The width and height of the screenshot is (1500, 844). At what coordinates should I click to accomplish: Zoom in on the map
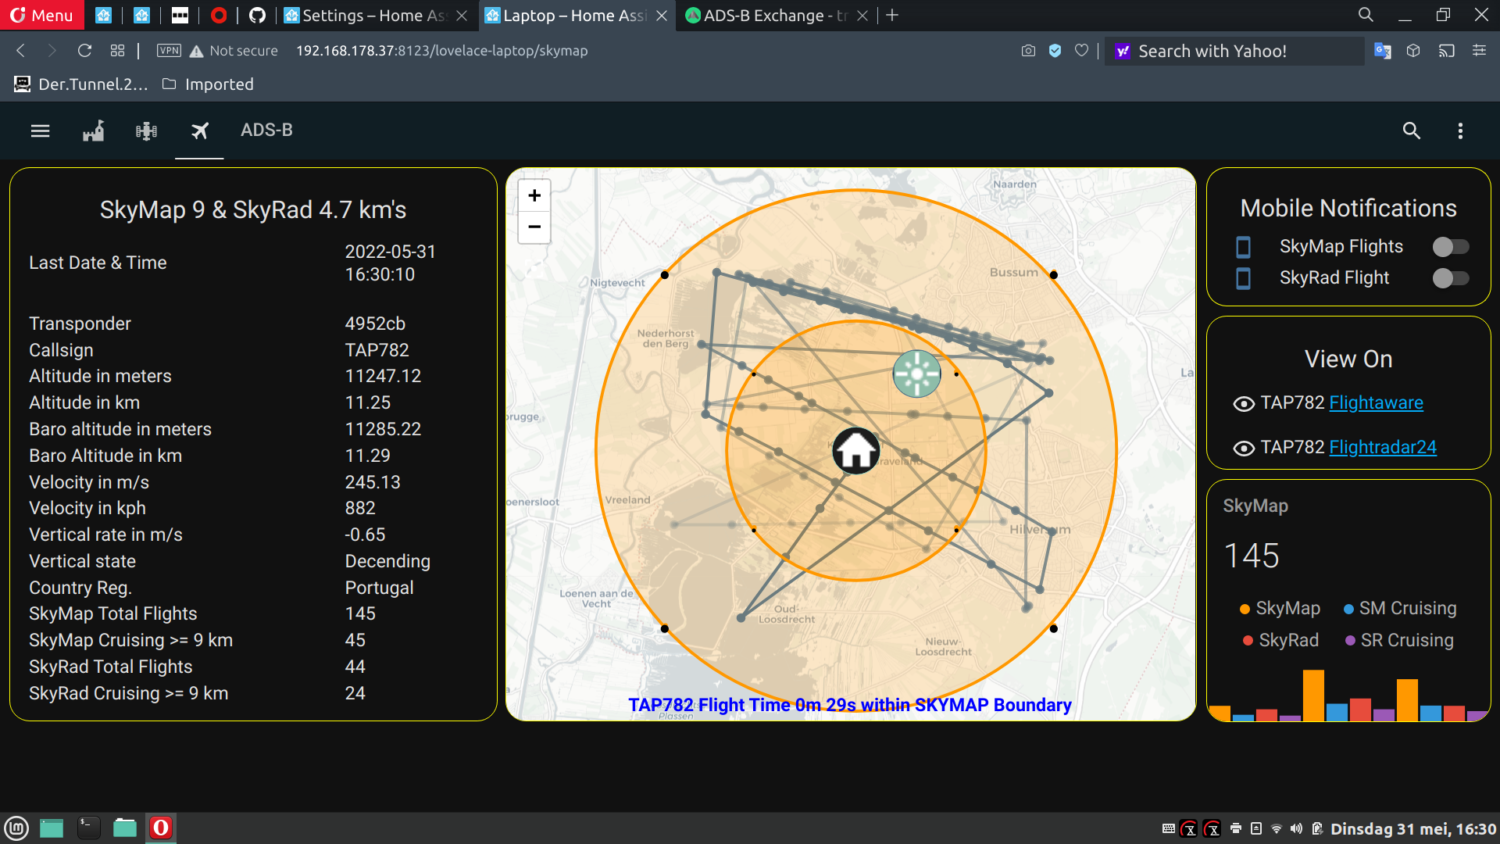point(534,196)
